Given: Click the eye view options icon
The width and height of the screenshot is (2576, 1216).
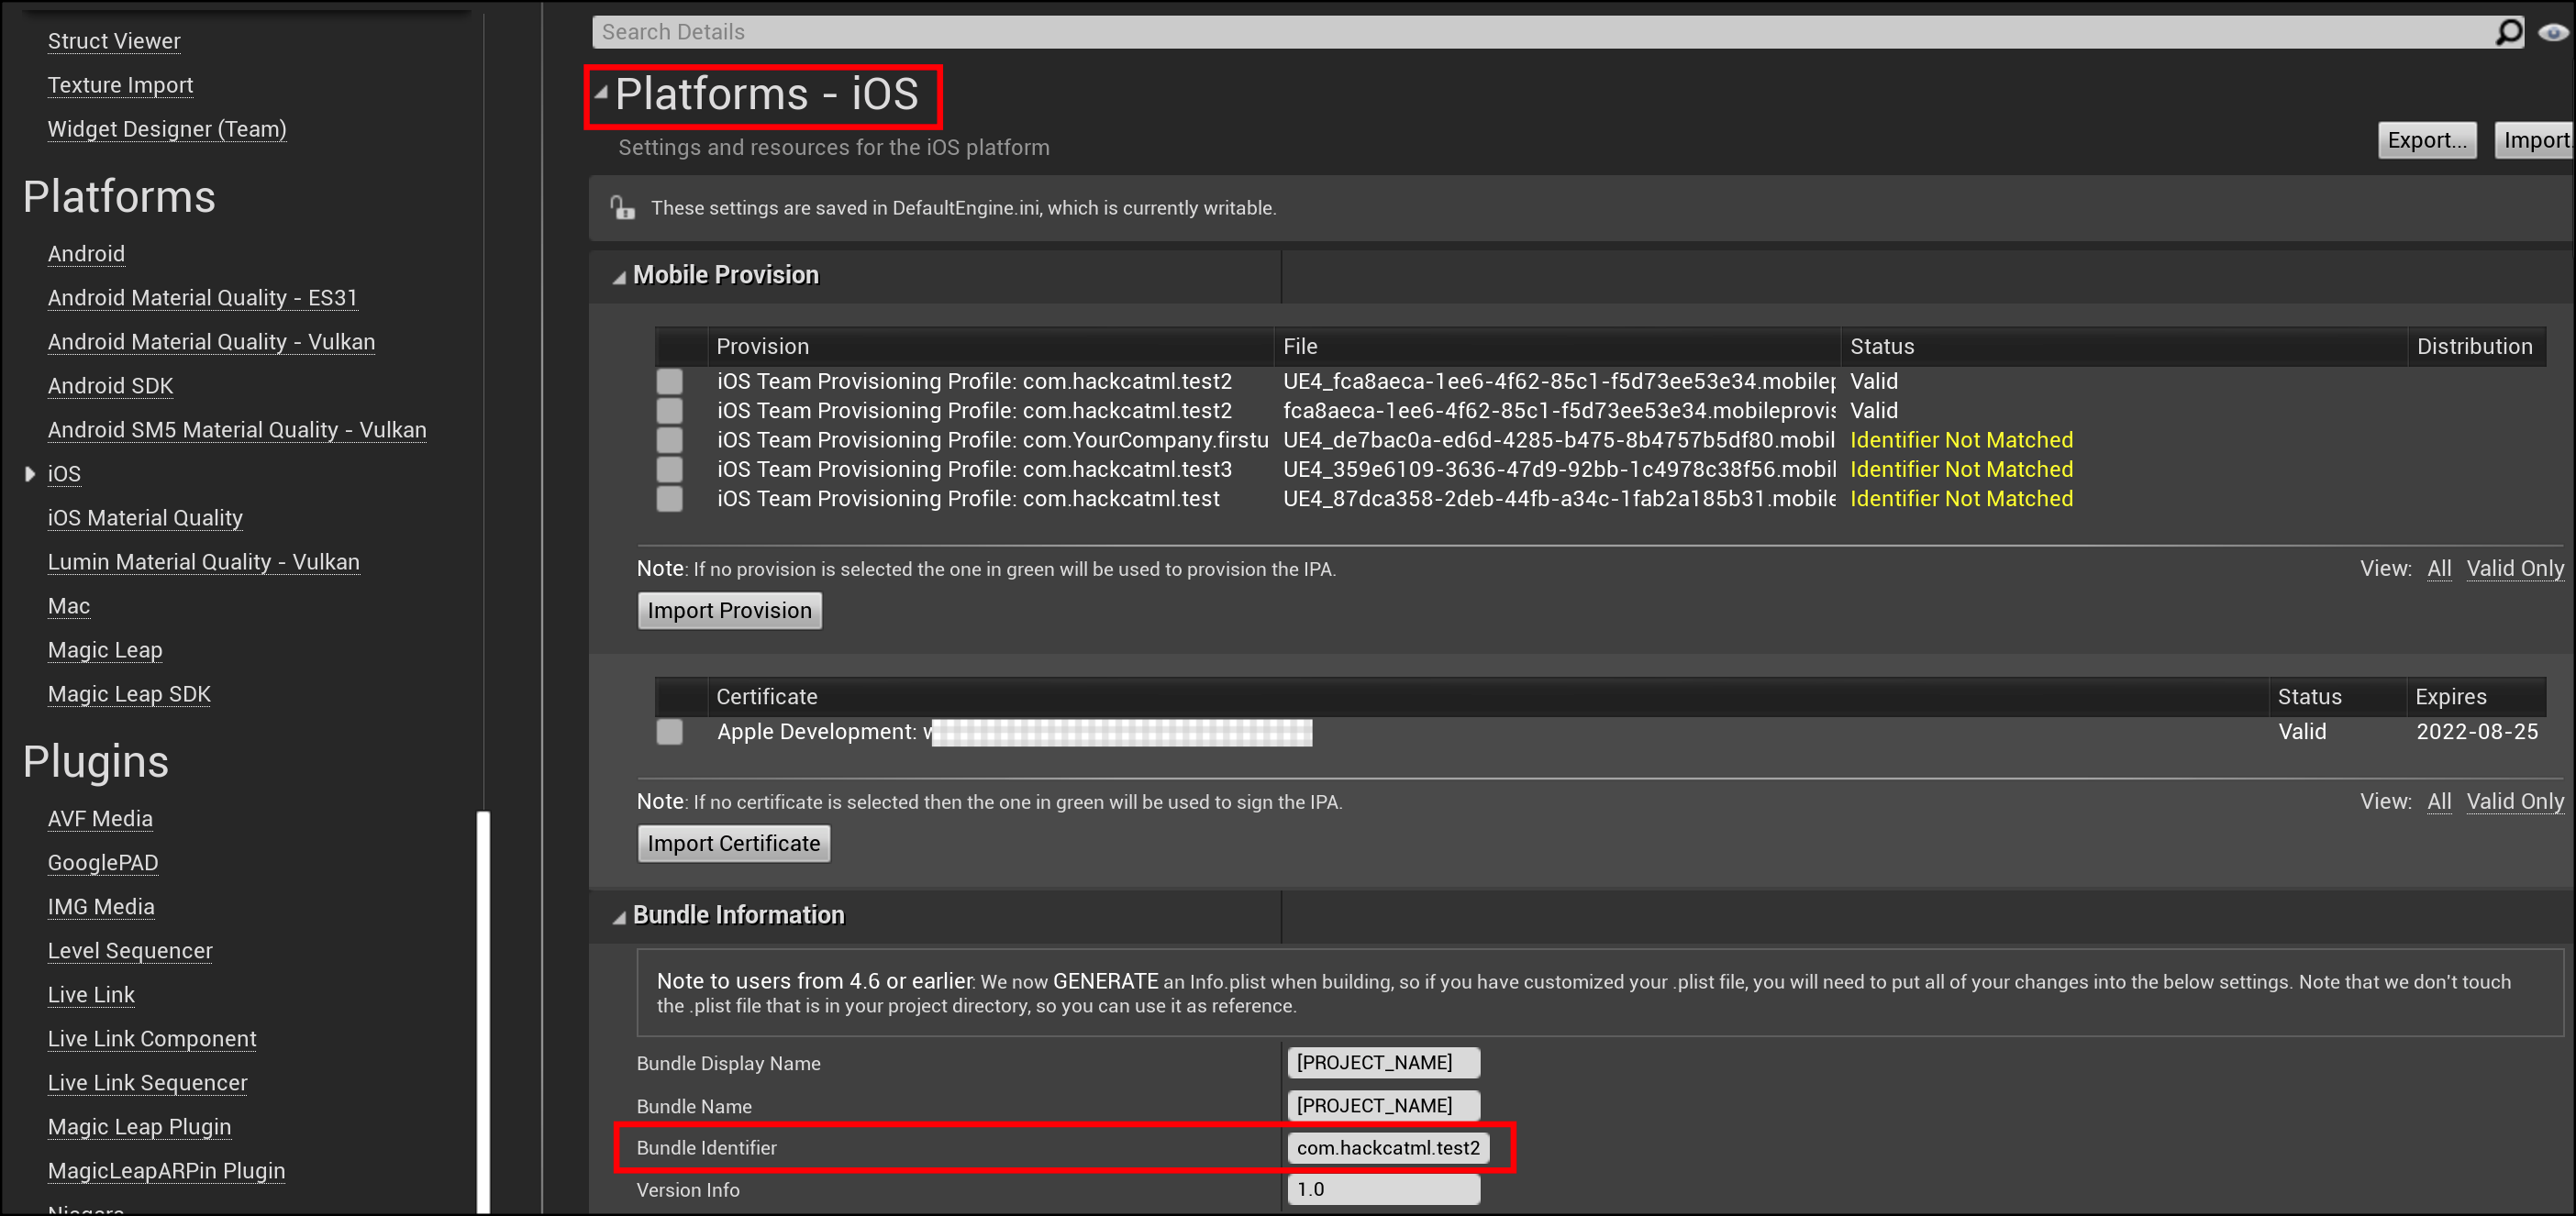Looking at the screenshot, I should click(2552, 33).
